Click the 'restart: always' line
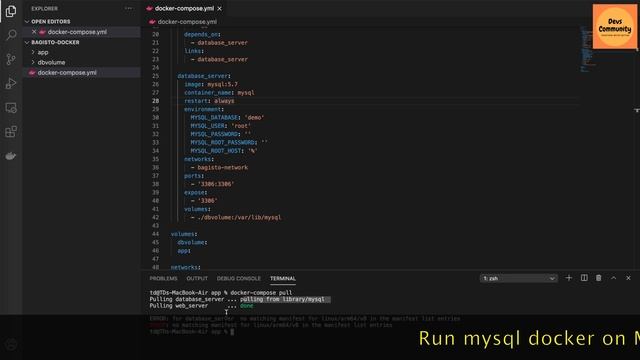The width and height of the screenshot is (640, 360). [209, 101]
